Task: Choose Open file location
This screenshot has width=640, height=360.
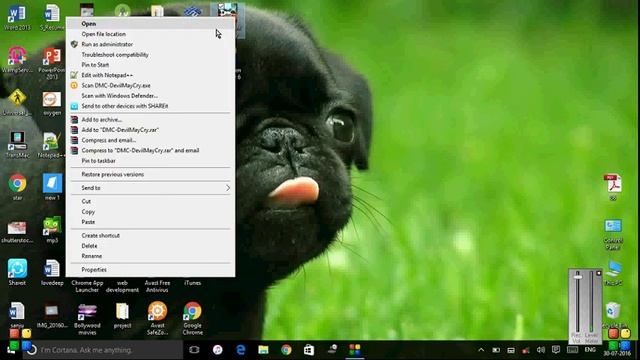Action: click(150, 34)
